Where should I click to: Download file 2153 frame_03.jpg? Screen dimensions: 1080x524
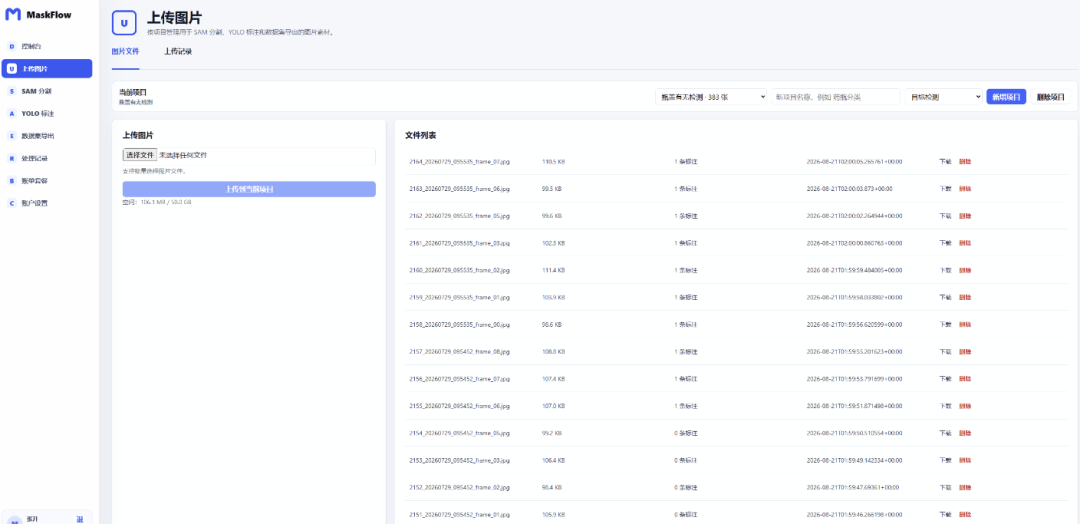(x=945, y=461)
